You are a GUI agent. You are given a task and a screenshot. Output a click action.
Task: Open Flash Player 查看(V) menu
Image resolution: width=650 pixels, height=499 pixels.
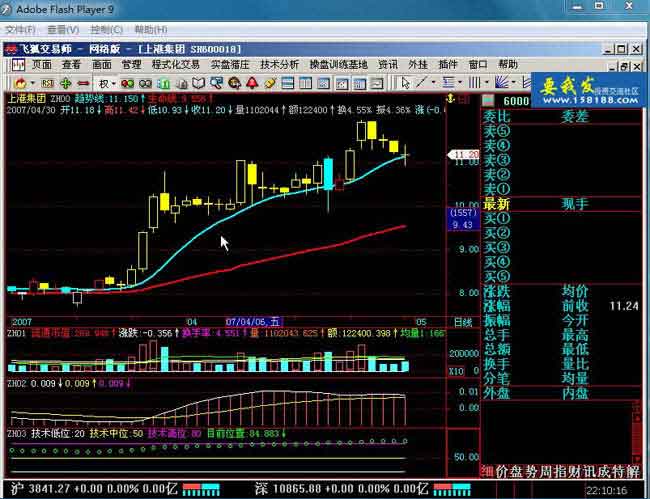pos(63,30)
